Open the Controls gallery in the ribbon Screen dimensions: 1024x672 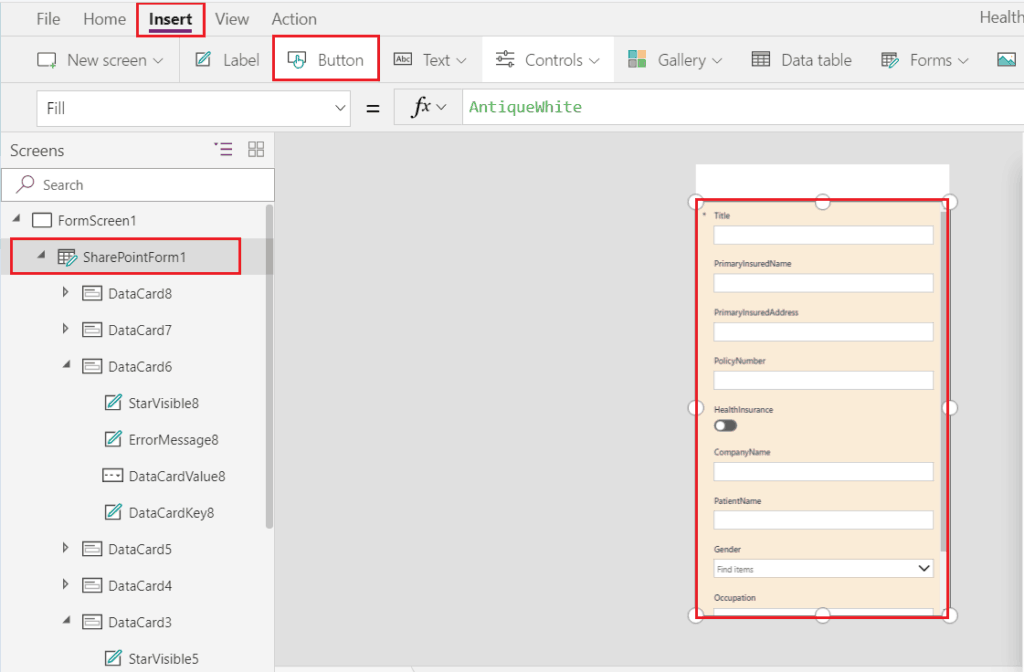pos(547,59)
